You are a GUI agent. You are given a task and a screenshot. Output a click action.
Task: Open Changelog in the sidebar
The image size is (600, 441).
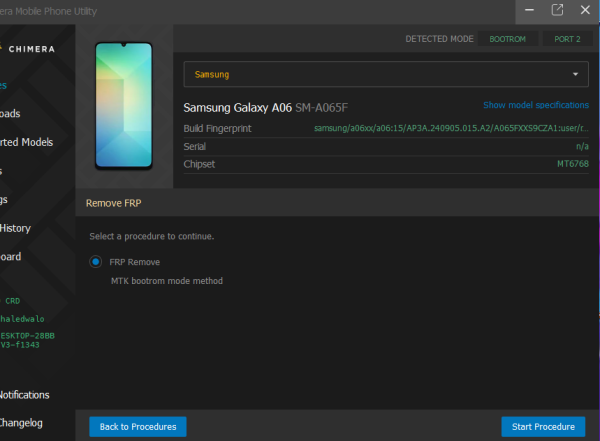(21, 423)
